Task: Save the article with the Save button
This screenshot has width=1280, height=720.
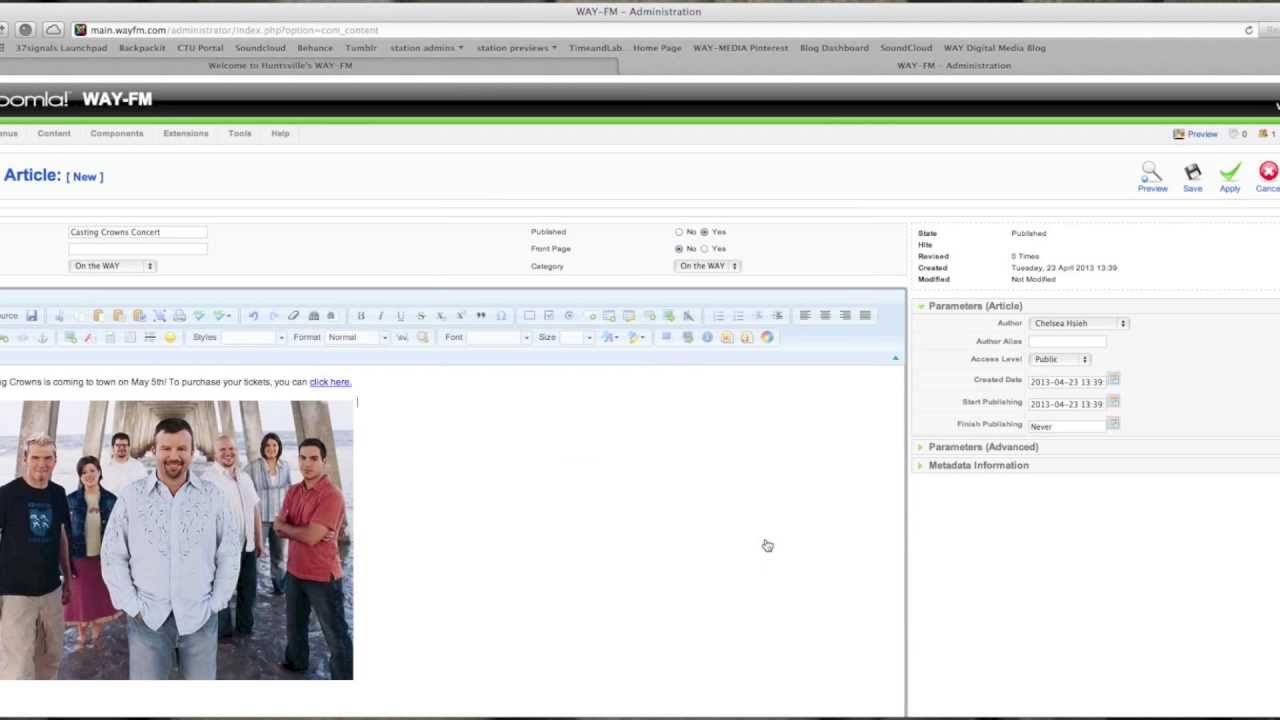Action: pyautogui.click(x=1192, y=177)
